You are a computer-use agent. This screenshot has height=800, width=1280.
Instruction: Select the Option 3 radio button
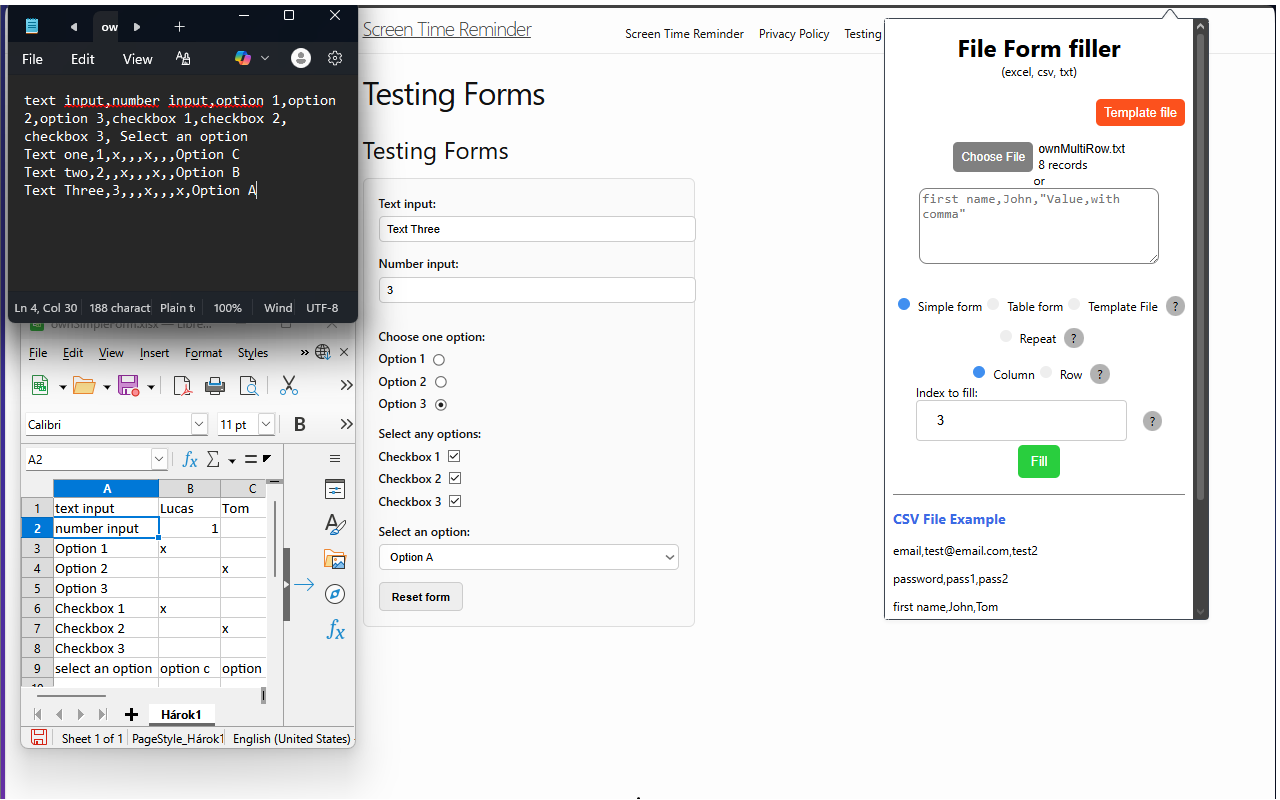(441, 404)
